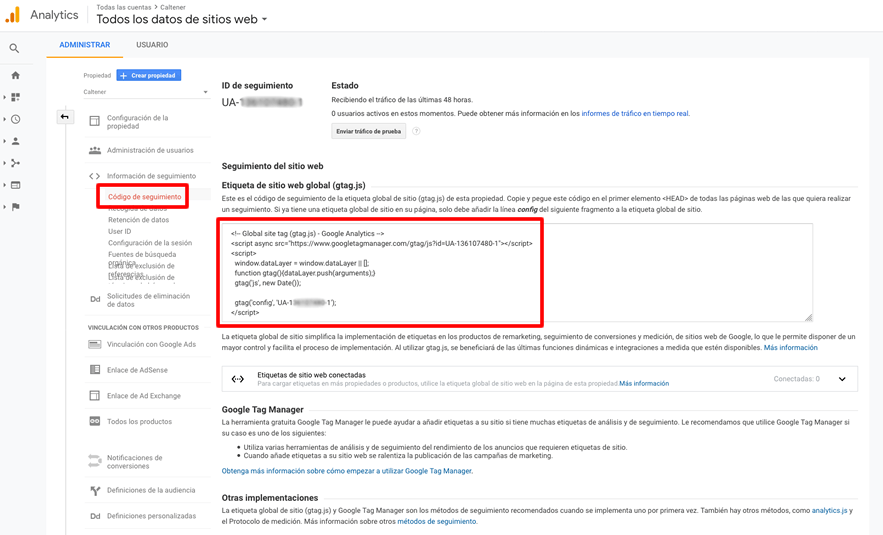Click the Ad Exchange link icon
883x535 pixels.
(95, 396)
